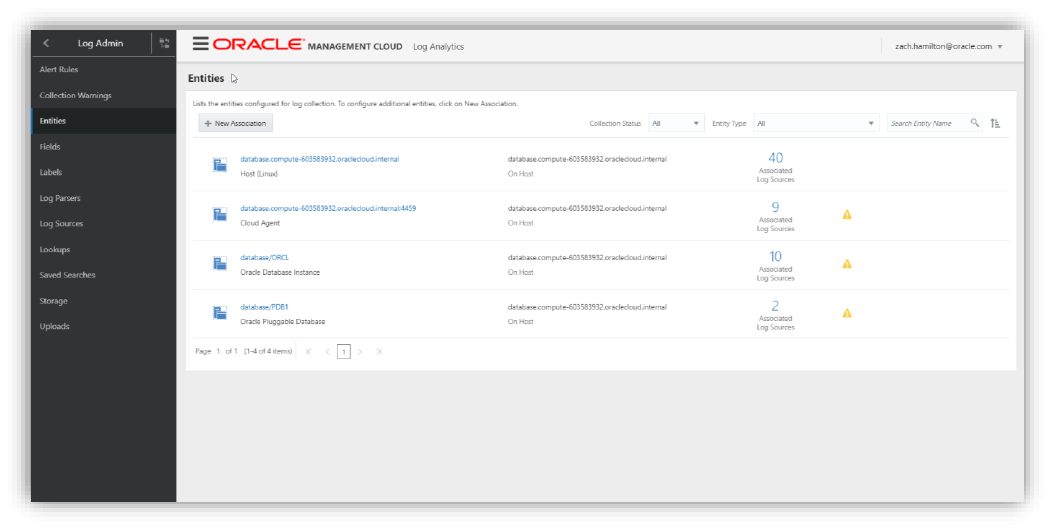The height and width of the screenshot is (530, 1052).
Task: Open the database/PDB1 link
Action: (x=264, y=307)
